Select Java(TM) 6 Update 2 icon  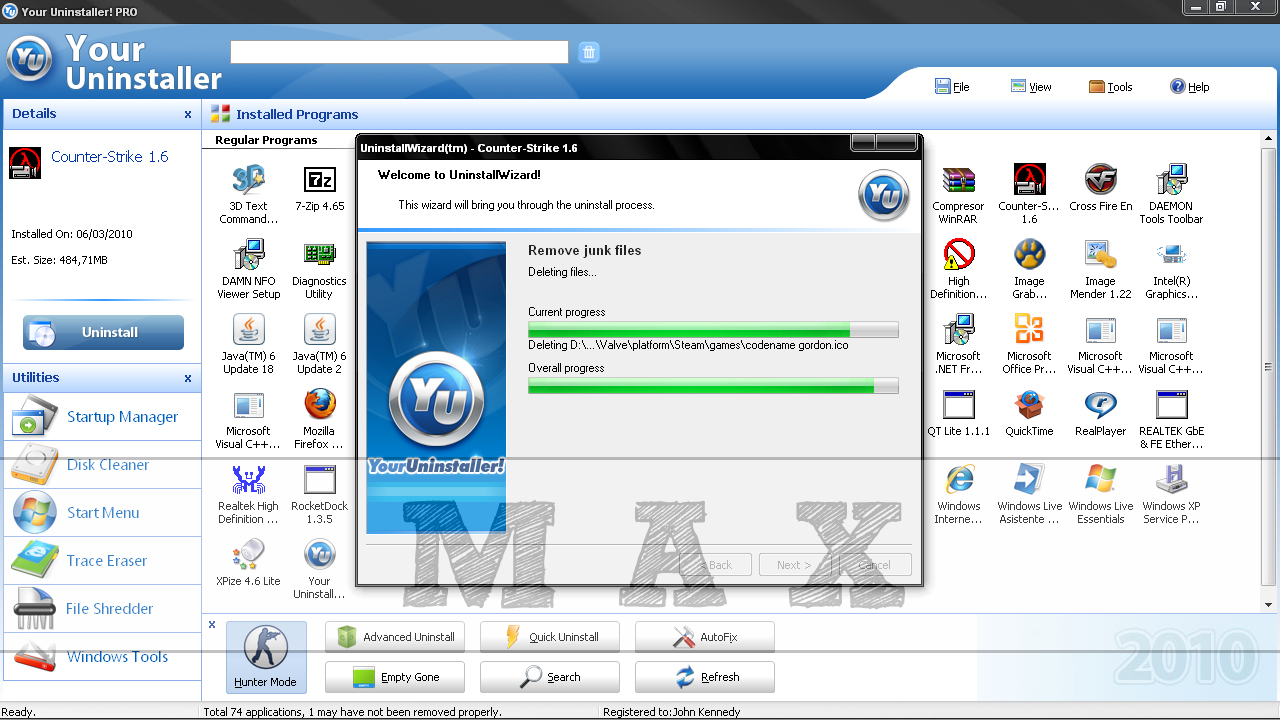[x=319, y=330]
